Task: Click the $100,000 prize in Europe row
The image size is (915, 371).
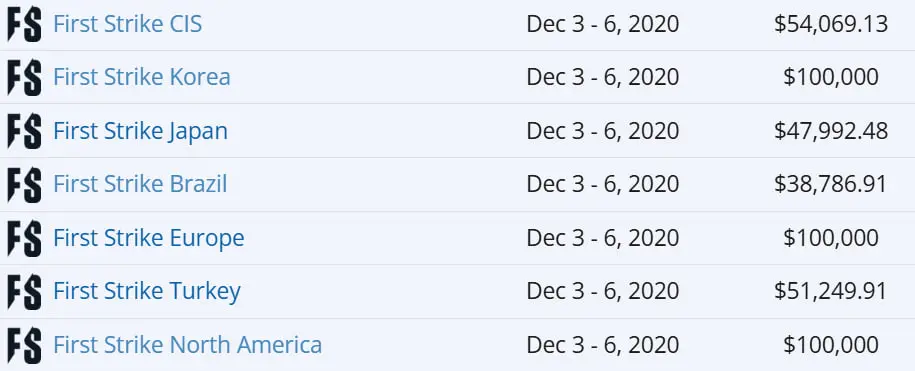Action: (831, 239)
